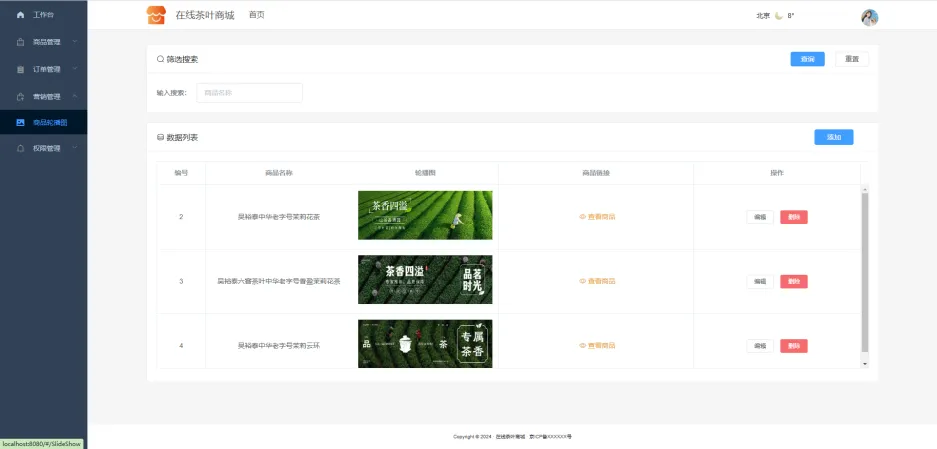Open the 工作台 menu item
The image size is (937, 449).
click(43, 15)
